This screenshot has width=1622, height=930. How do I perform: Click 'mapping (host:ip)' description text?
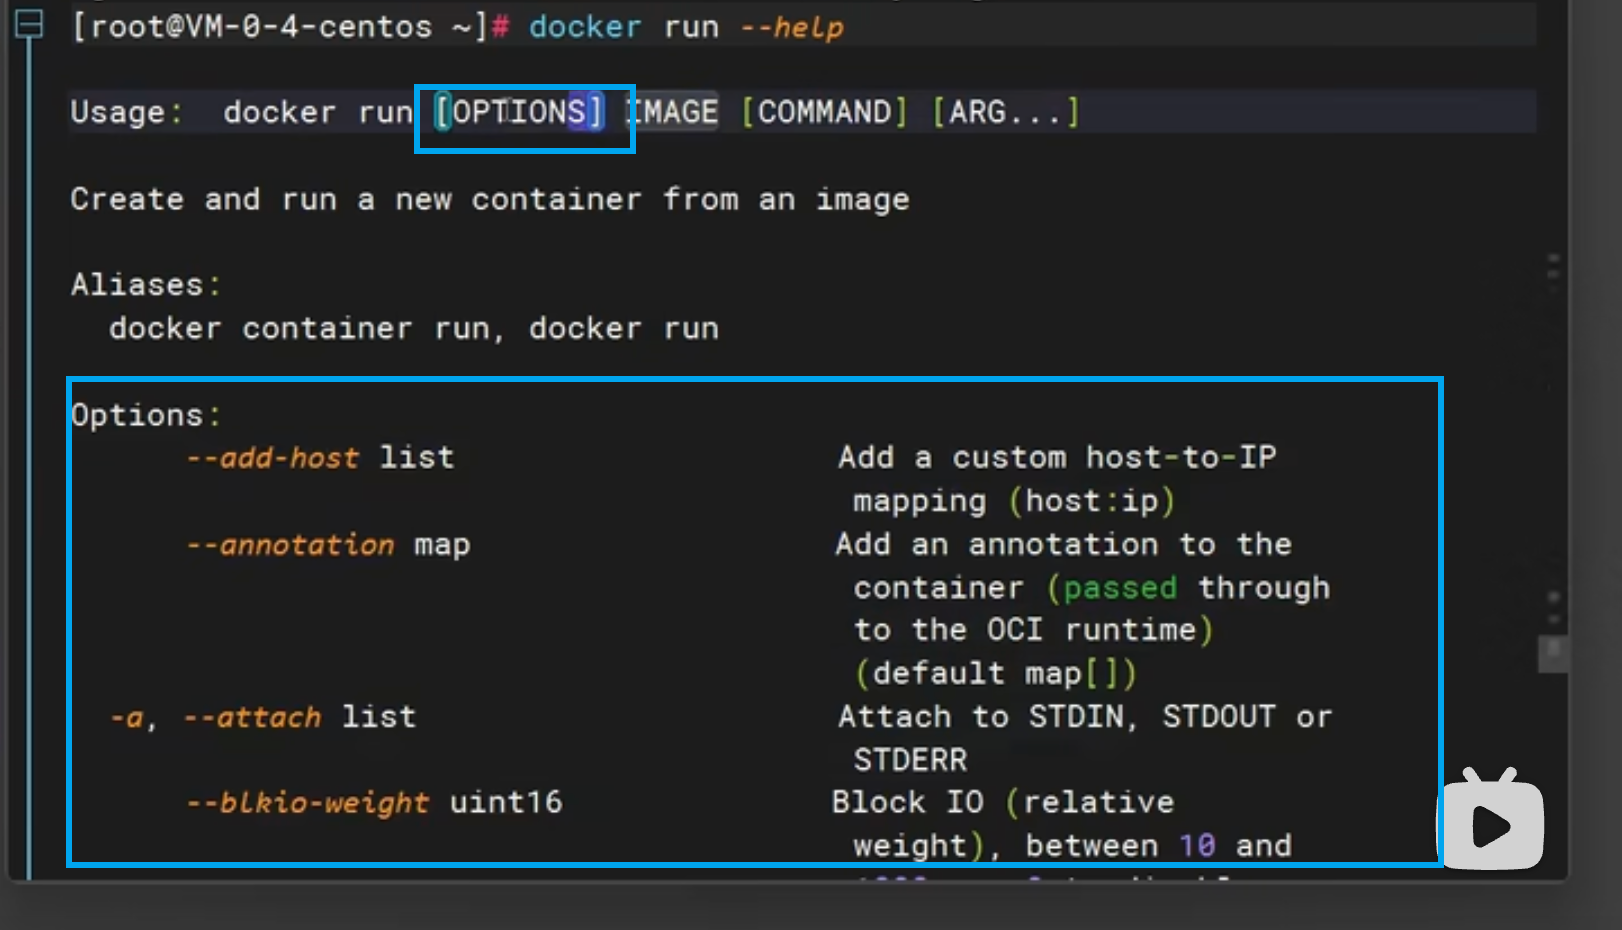(x=1014, y=501)
